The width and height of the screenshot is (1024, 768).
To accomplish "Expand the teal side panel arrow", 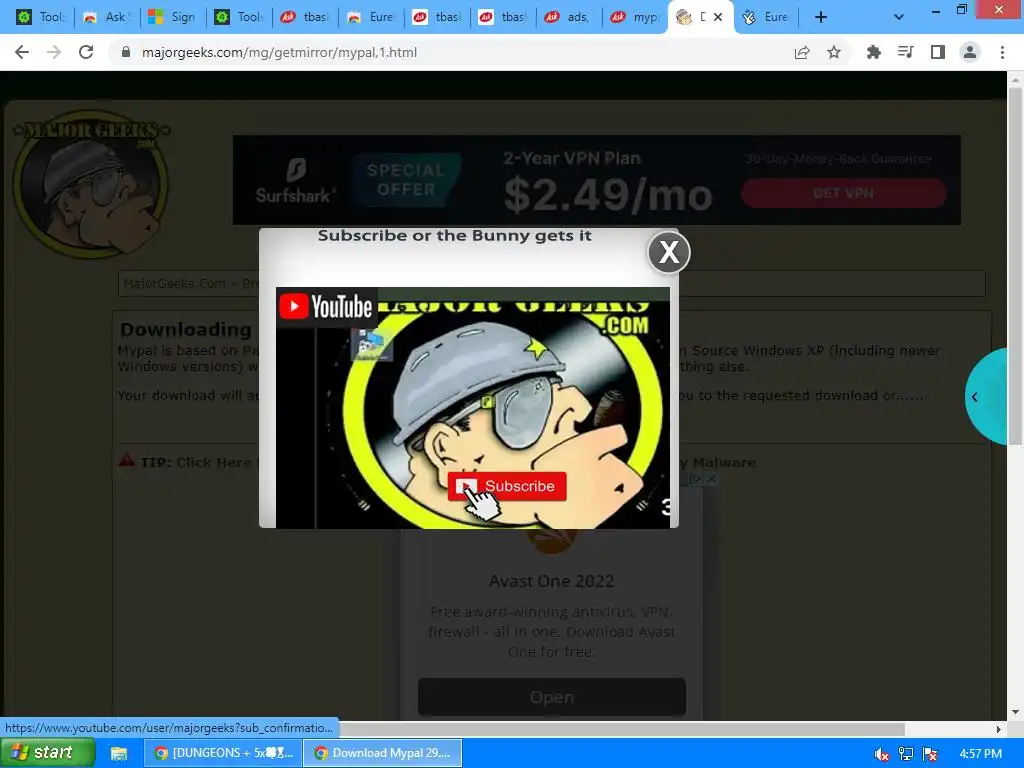I will tap(985, 396).
